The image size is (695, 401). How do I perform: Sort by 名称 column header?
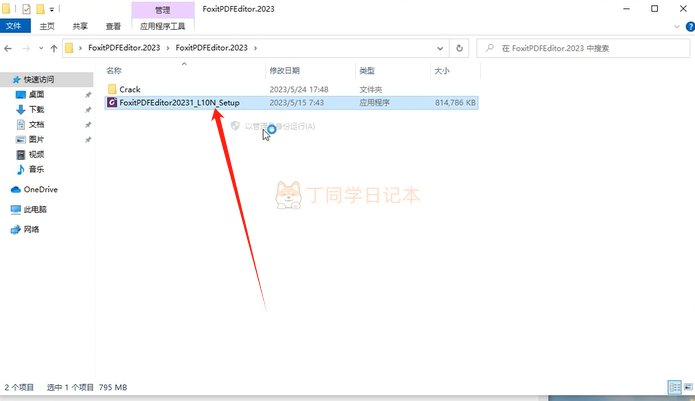pyautogui.click(x=114, y=70)
